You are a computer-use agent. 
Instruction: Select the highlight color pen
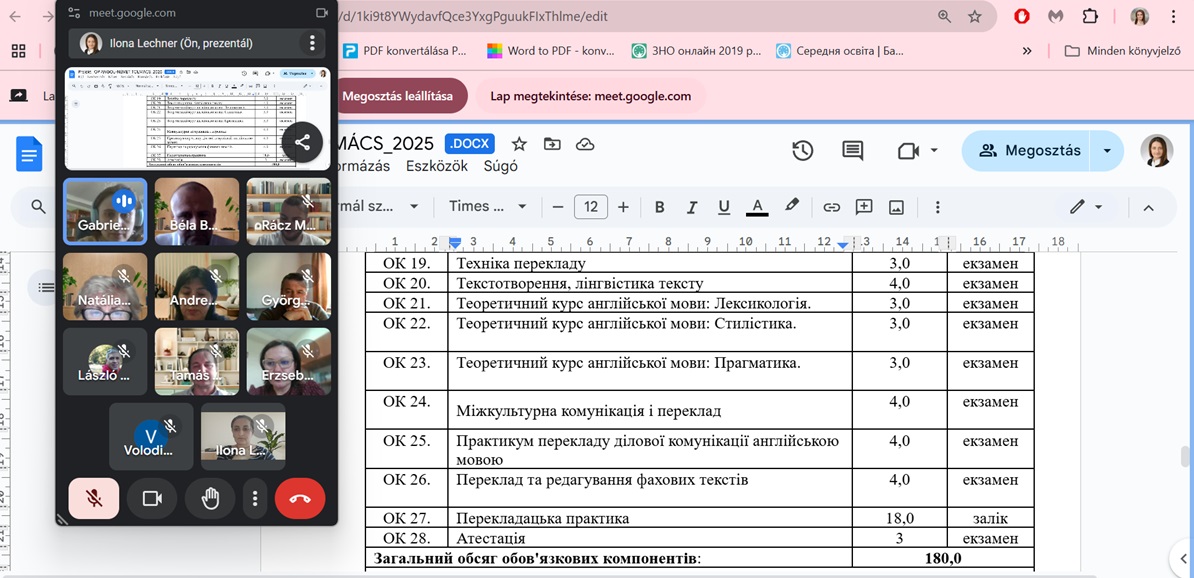point(791,206)
